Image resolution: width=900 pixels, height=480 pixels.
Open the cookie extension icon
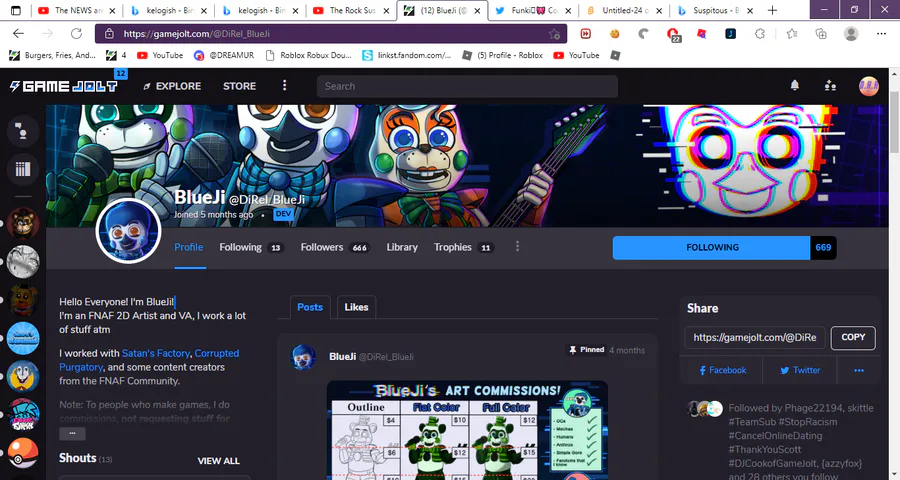point(614,34)
